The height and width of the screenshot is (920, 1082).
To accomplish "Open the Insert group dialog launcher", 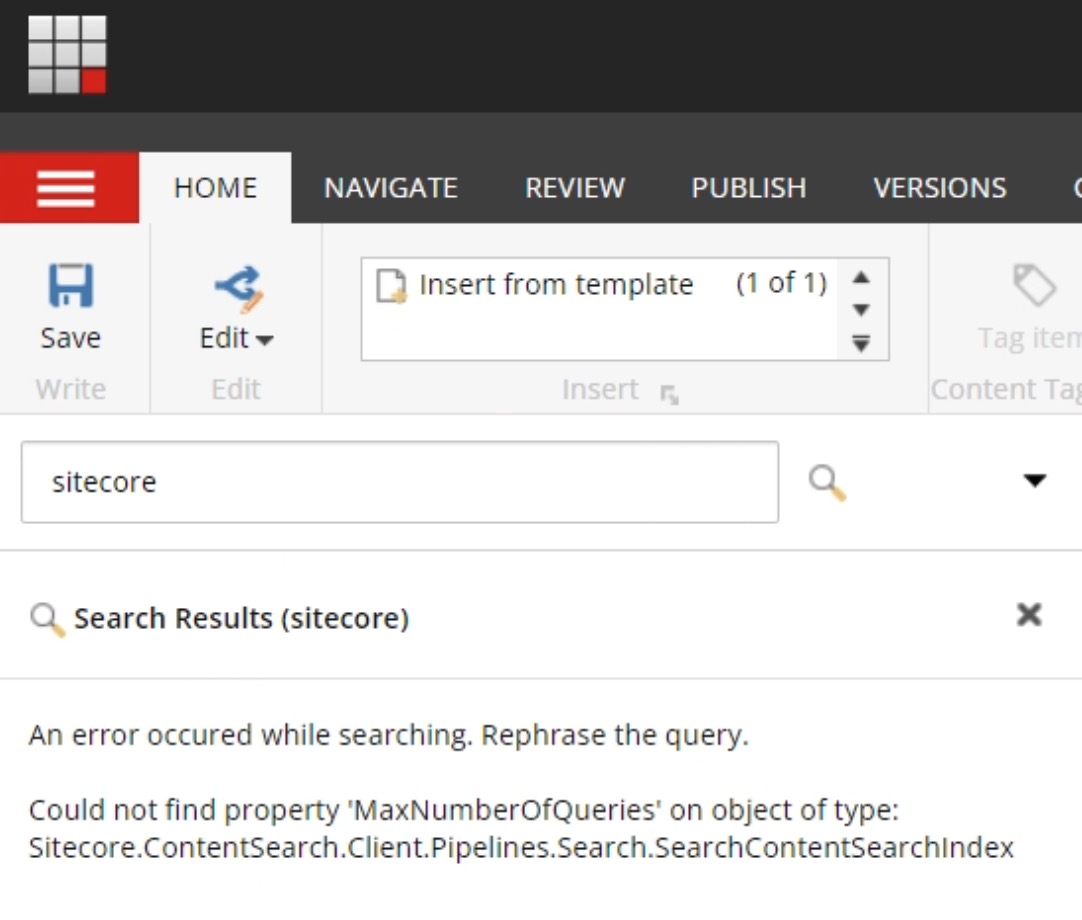I will point(669,396).
